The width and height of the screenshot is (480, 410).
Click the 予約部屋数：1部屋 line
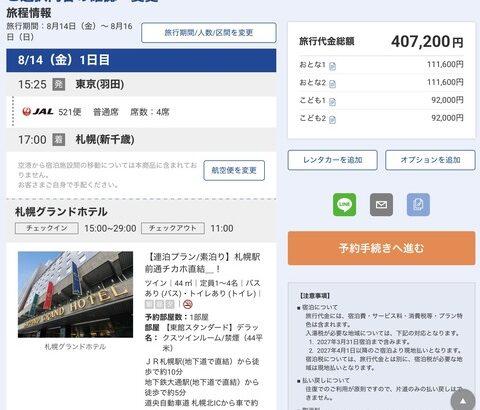coord(177,317)
